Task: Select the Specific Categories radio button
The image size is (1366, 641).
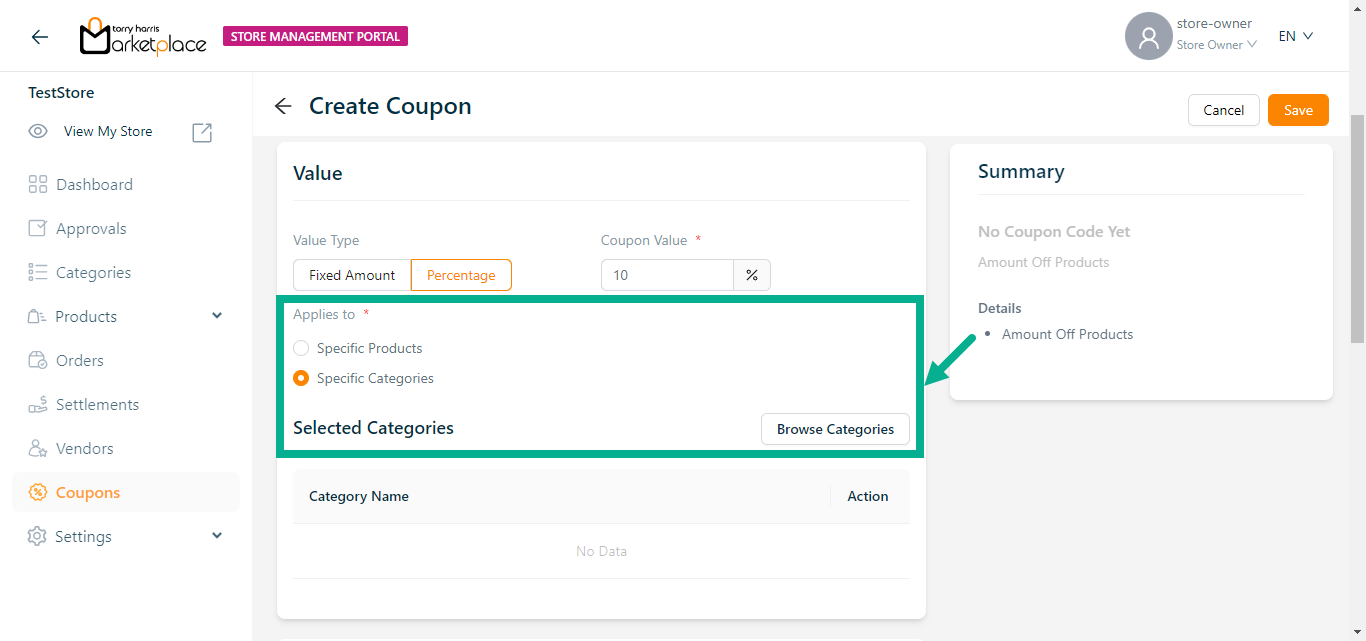Action: click(301, 378)
